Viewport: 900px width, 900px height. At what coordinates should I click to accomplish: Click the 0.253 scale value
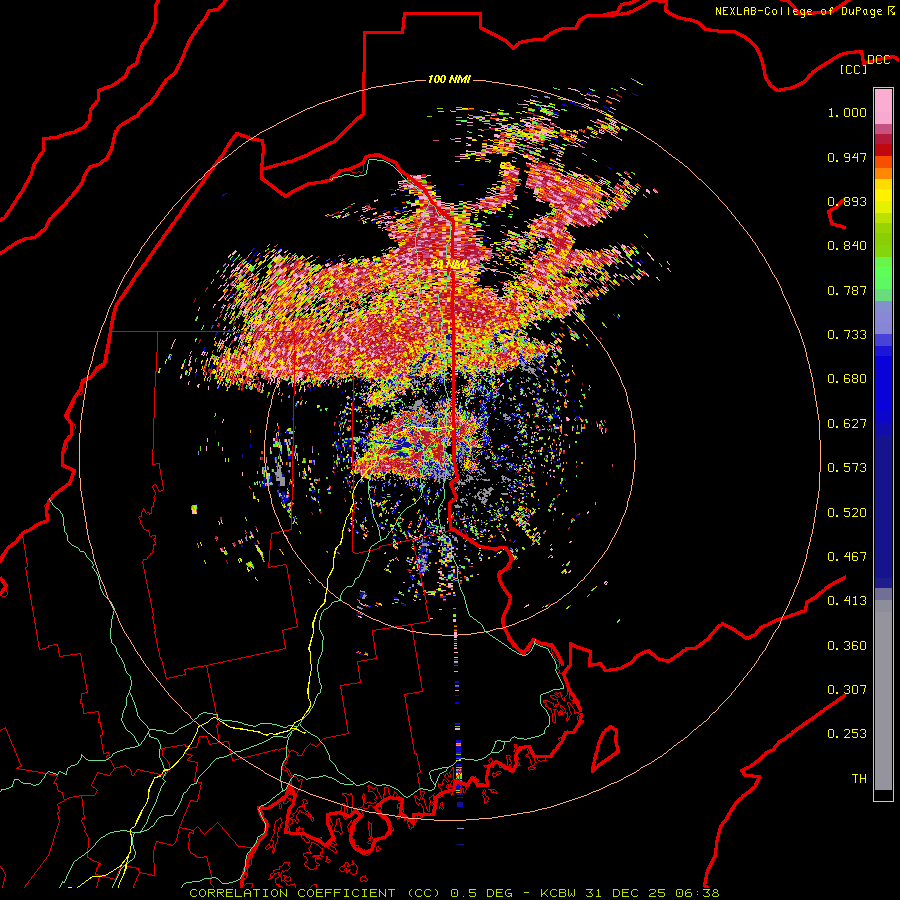point(847,734)
